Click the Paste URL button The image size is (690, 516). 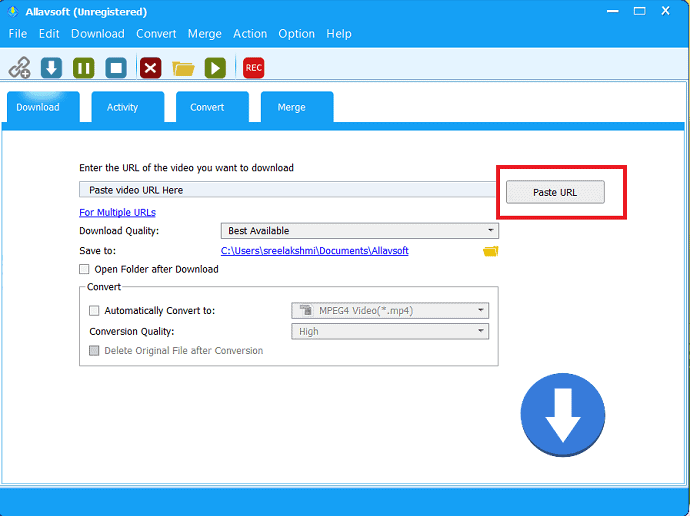pos(555,192)
